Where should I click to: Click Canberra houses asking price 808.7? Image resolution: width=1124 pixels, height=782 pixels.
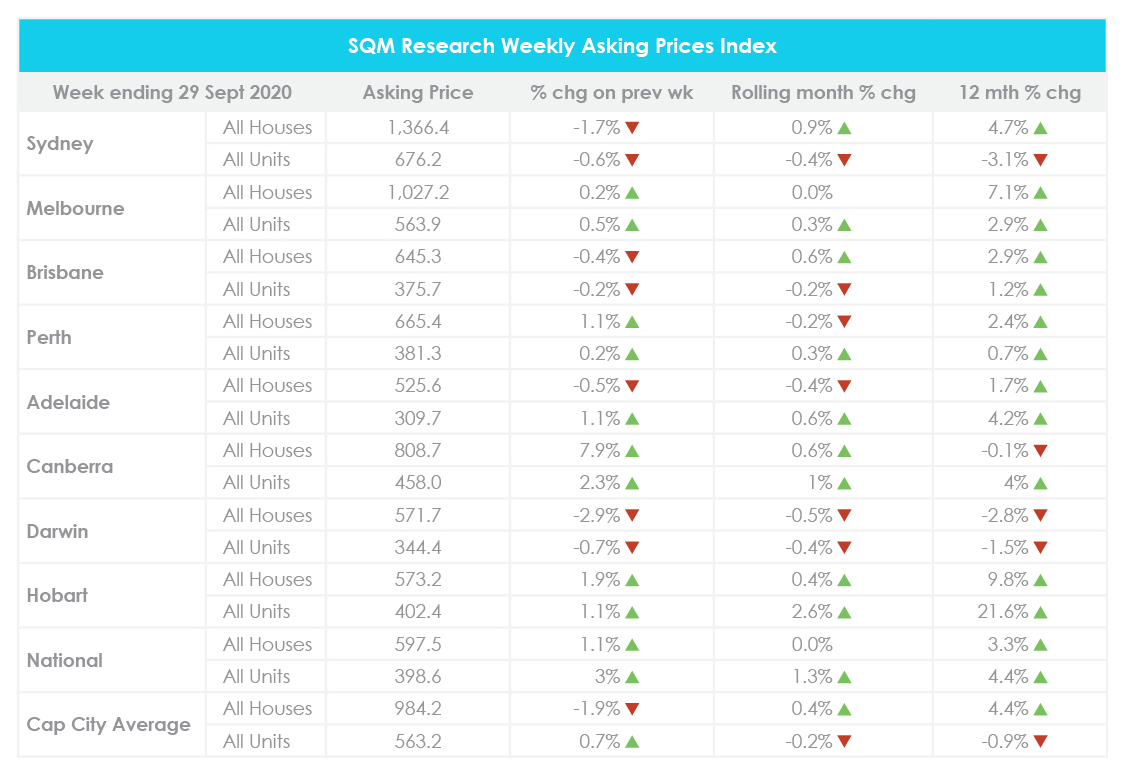pyautogui.click(x=418, y=451)
